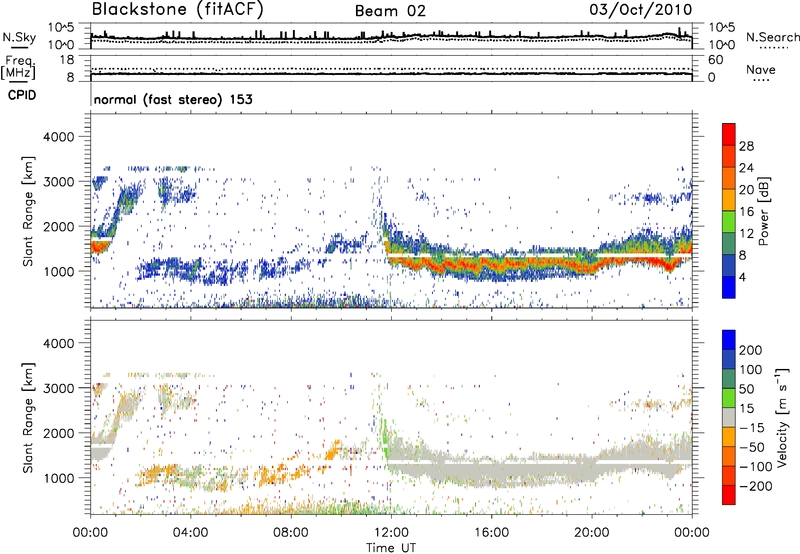Click the "200" velocity color bar value

(751, 350)
